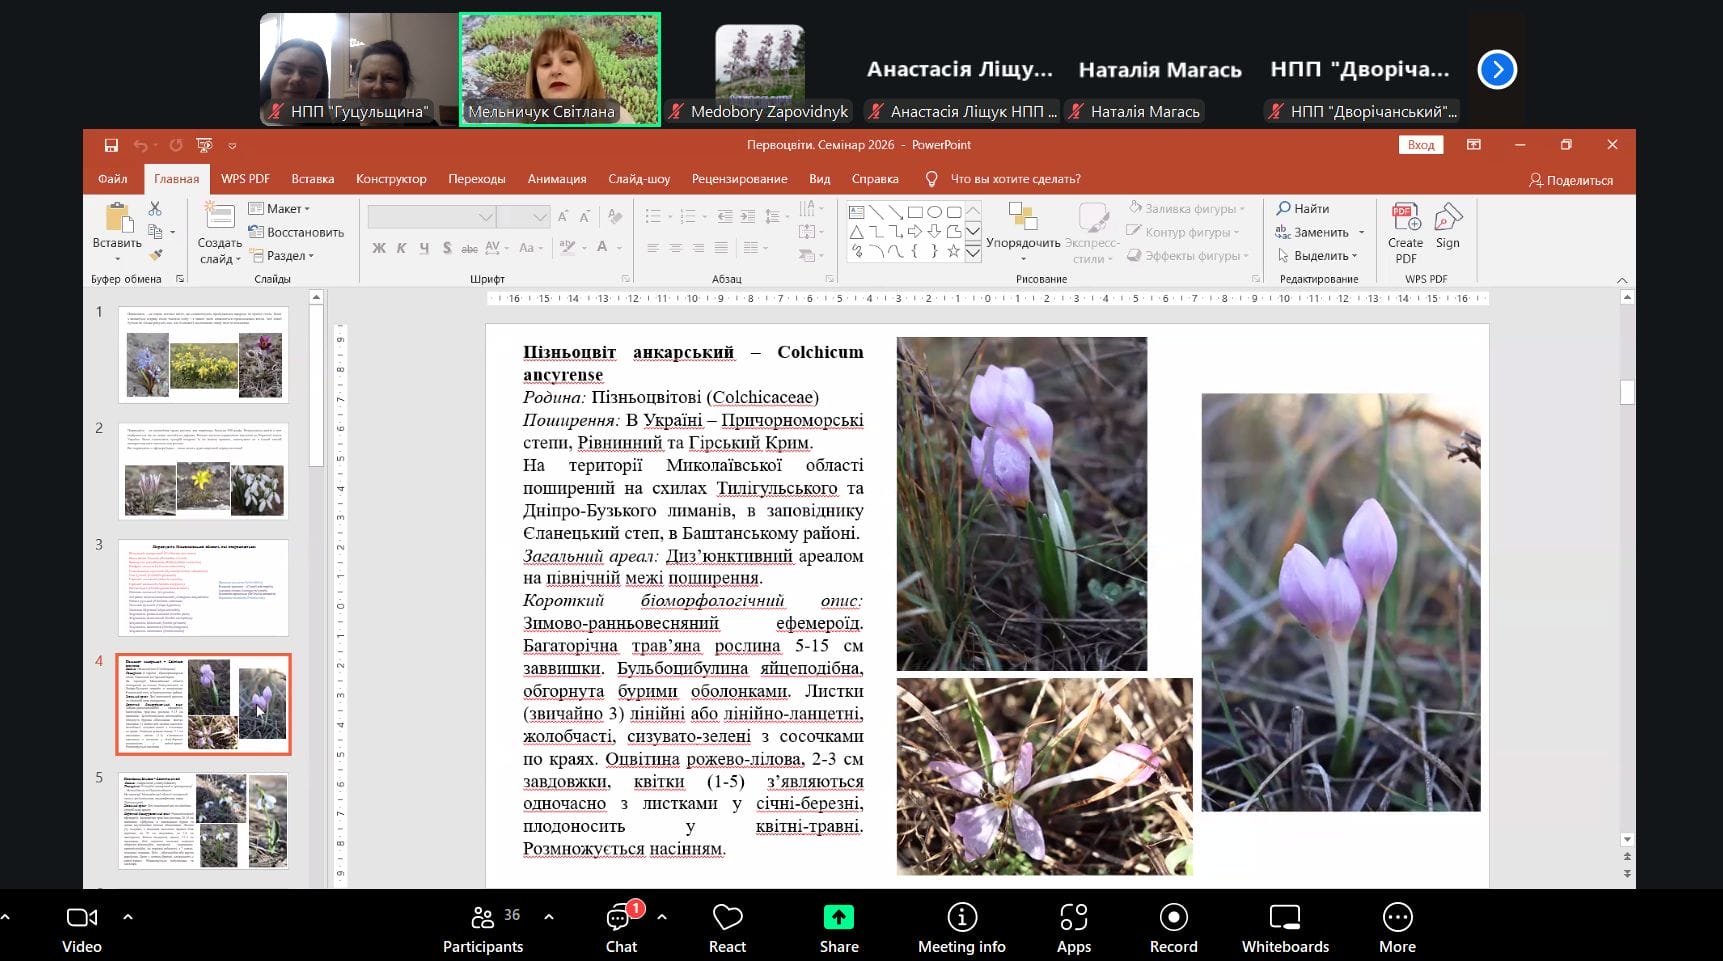Viewport: 1723px width, 961px height.
Task: Open the Whiteboards tool
Action: point(1284,918)
